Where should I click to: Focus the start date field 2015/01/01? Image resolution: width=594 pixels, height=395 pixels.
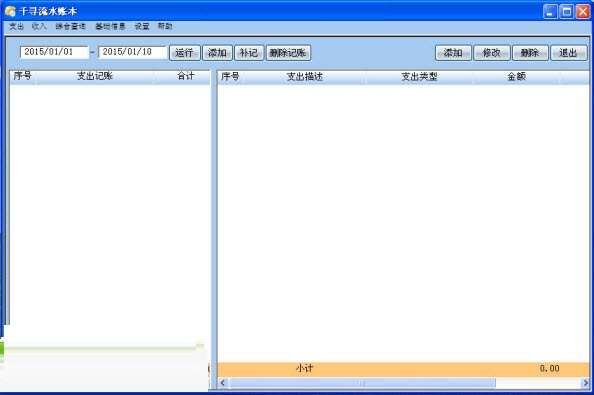[x=54, y=52]
